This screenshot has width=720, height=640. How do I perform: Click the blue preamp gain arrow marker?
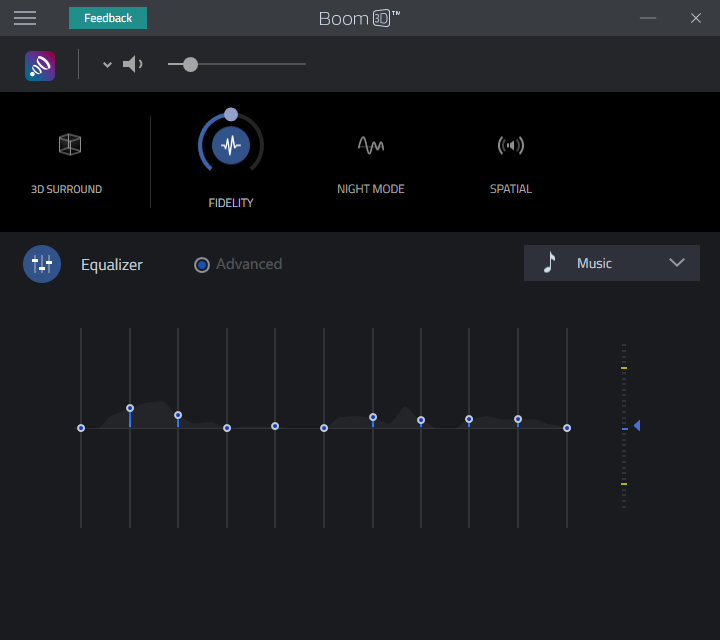coord(637,426)
